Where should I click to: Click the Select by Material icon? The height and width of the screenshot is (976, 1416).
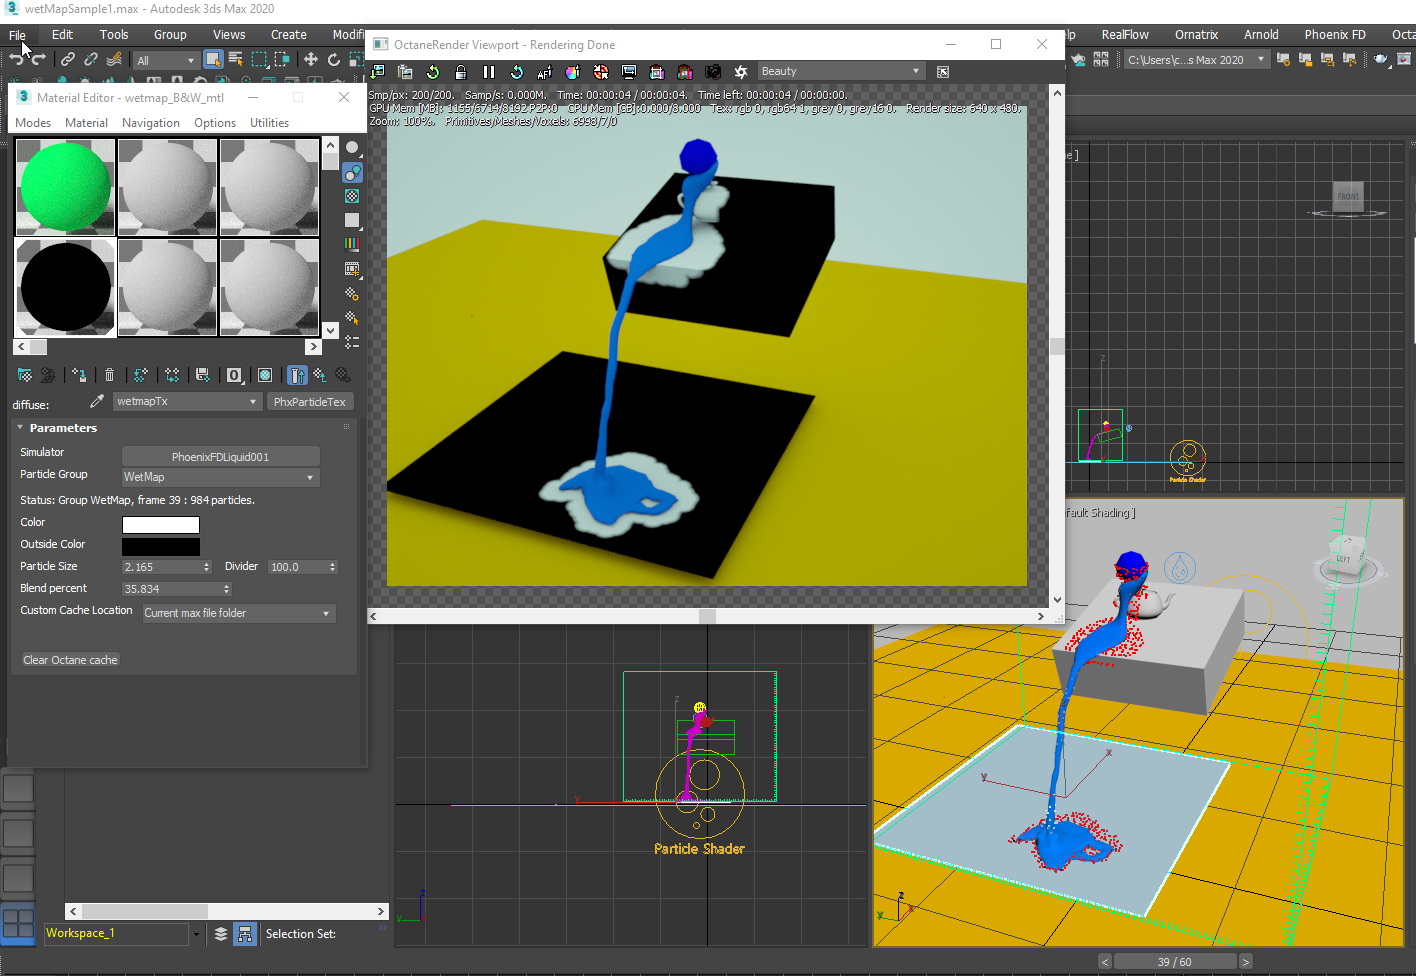pyautogui.click(x=352, y=318)
